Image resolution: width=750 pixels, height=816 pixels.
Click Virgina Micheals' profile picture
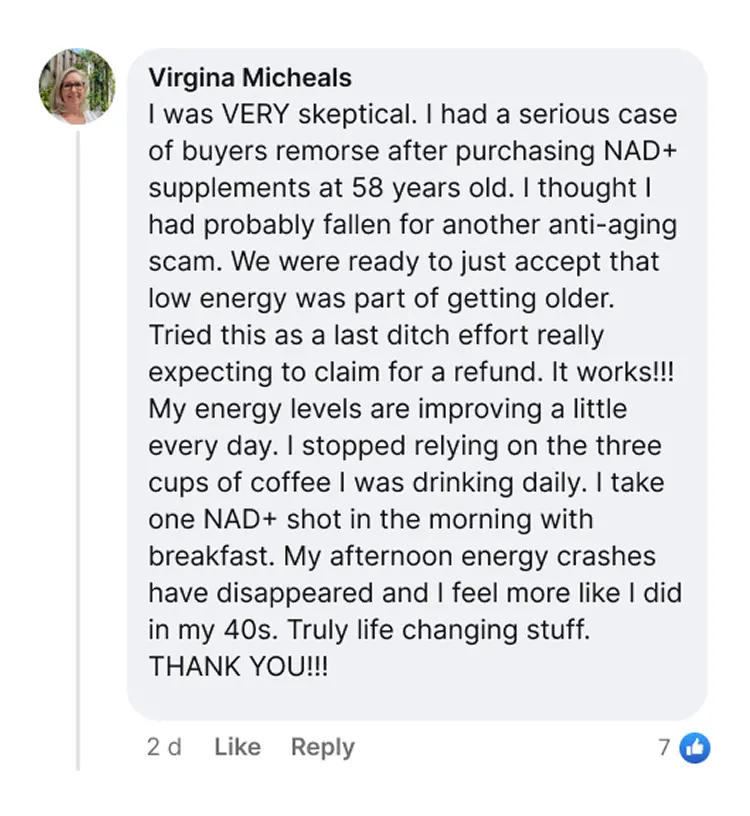(x=77, y=86)
